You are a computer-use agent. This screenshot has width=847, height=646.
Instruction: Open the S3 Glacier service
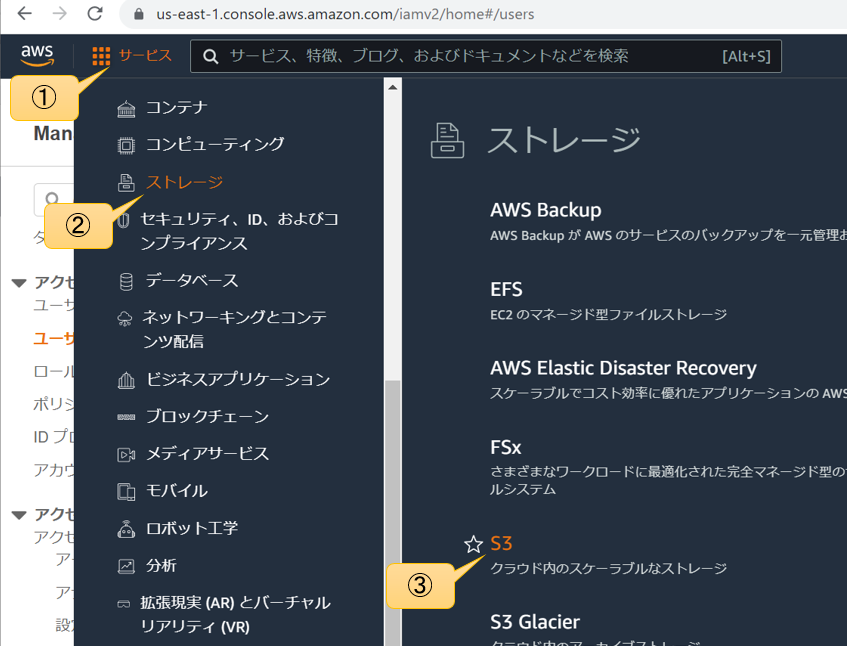point(535,622)
